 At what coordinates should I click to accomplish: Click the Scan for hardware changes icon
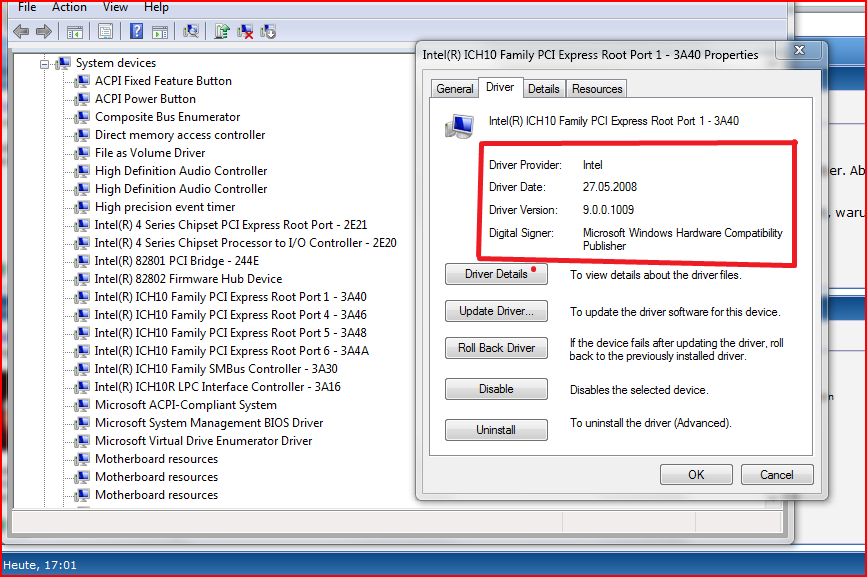[191, 32]
